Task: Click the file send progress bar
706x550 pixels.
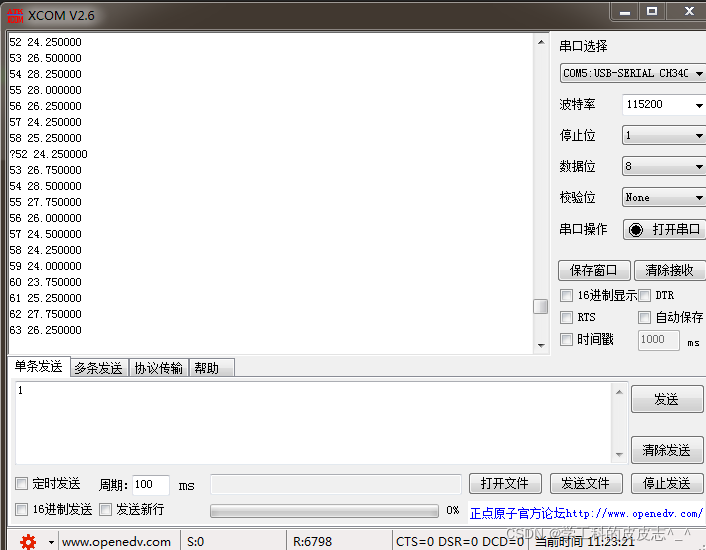Action: pos(324,511)
